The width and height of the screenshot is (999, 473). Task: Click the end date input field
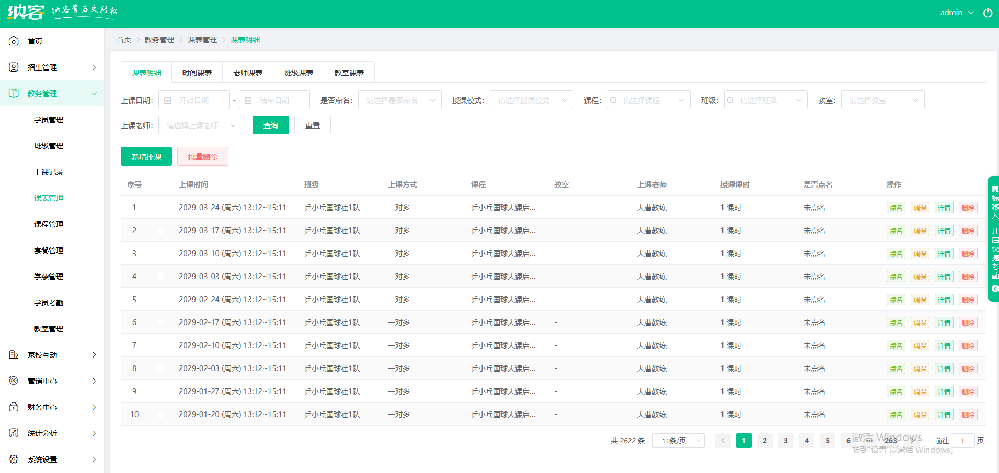[x=274, y=100]
